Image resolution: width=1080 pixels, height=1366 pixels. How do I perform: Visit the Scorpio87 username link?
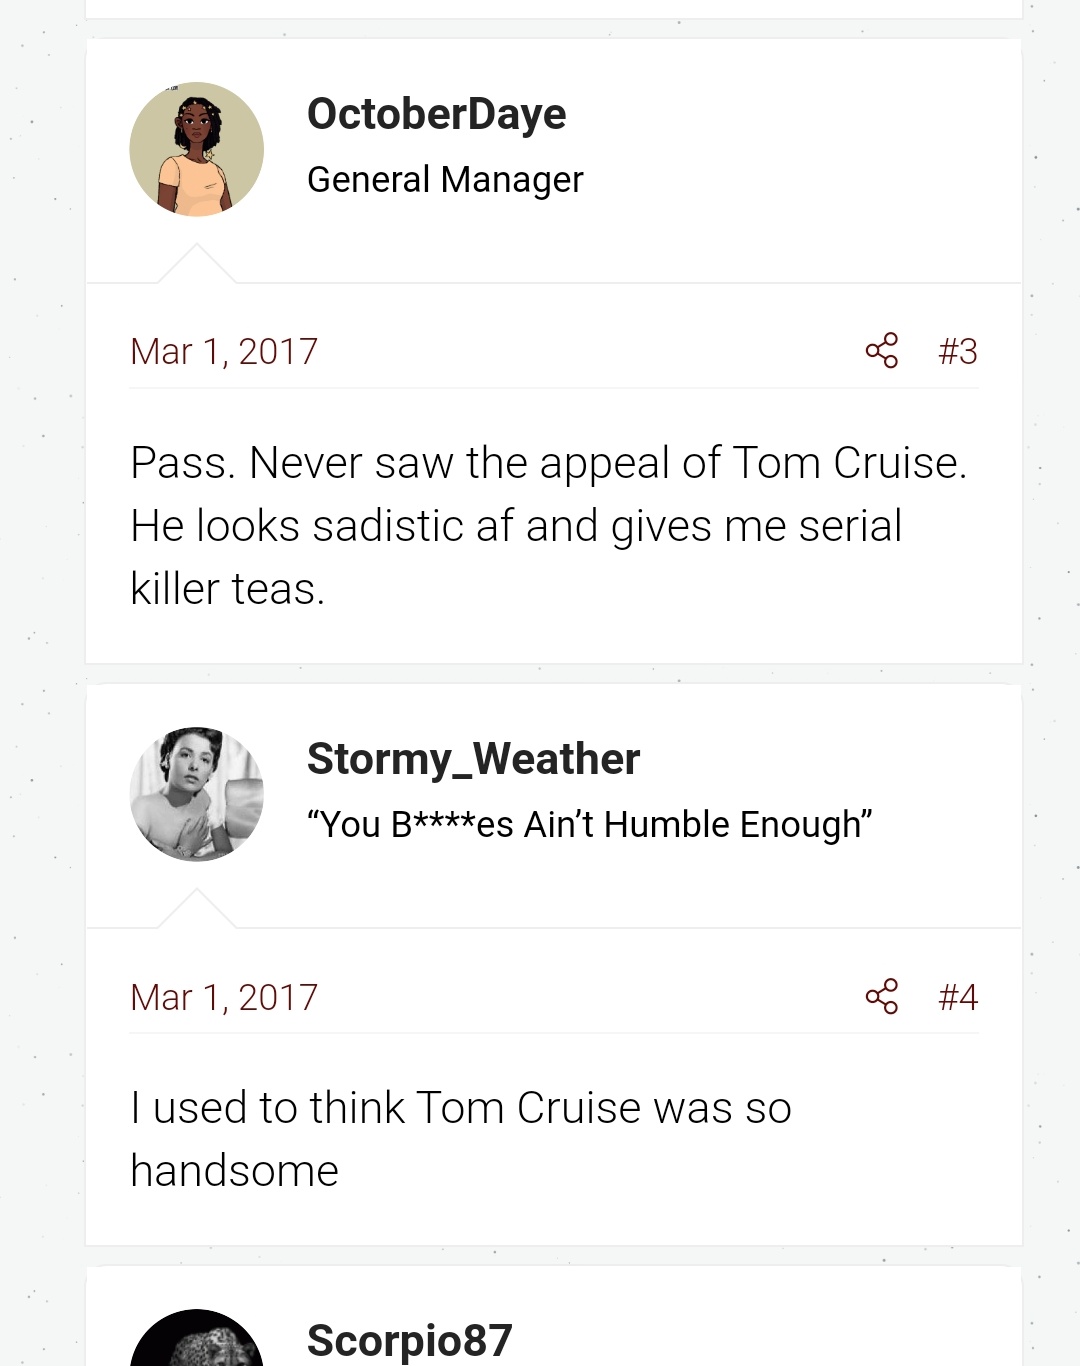409,1340
